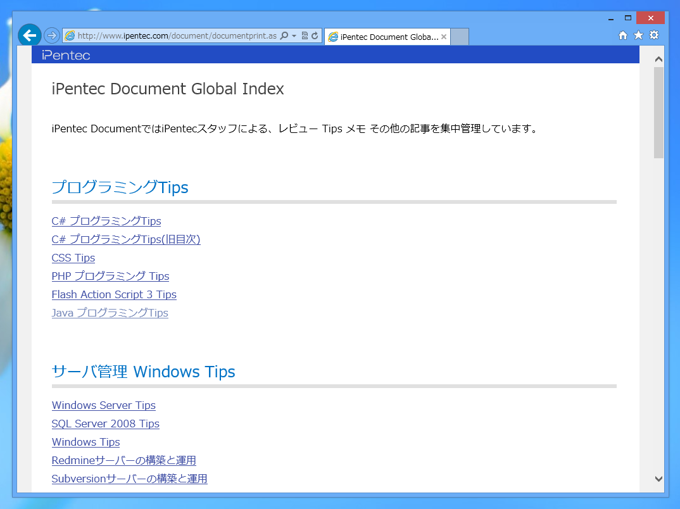The image size is (680, 509).
Task: Select the iPentec Document Global tab
Action: tap(387, 37)
